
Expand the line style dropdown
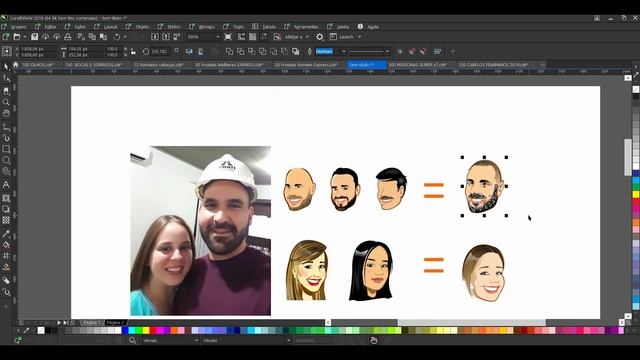(x=387, y=51)
